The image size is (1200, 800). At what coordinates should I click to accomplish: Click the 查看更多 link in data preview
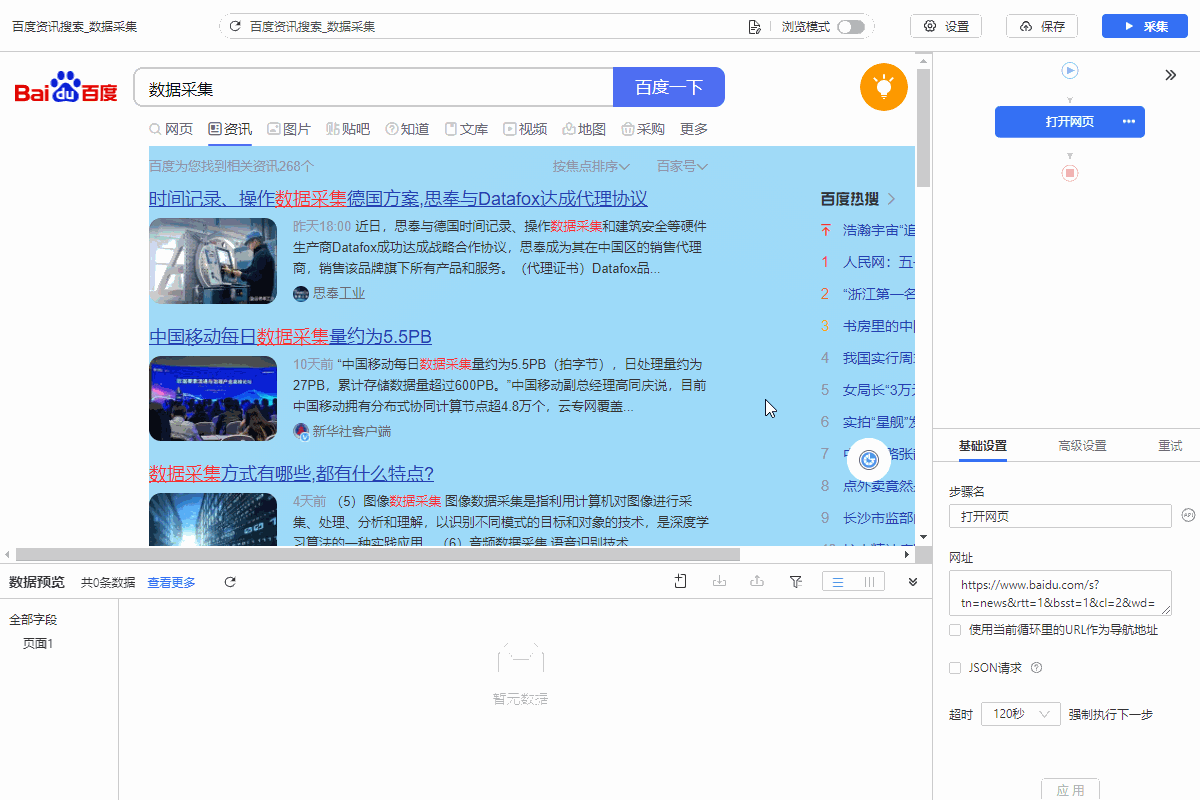172,582
